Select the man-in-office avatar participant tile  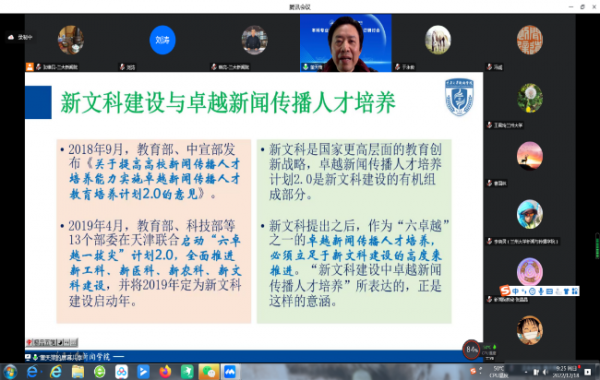click(254, 40)
